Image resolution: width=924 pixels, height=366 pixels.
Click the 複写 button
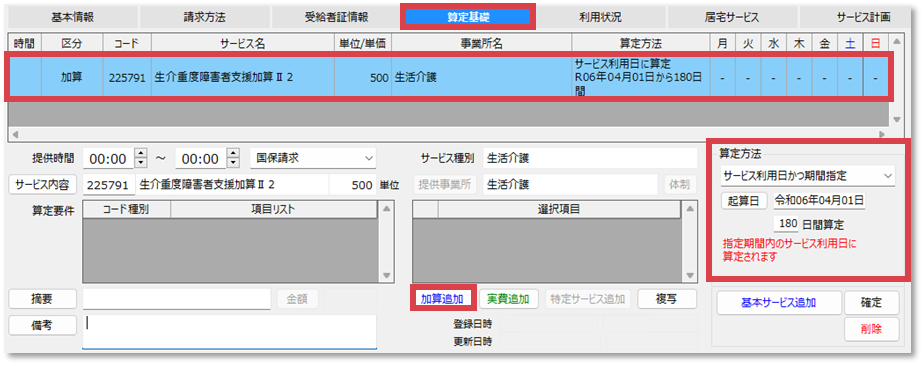666,299
